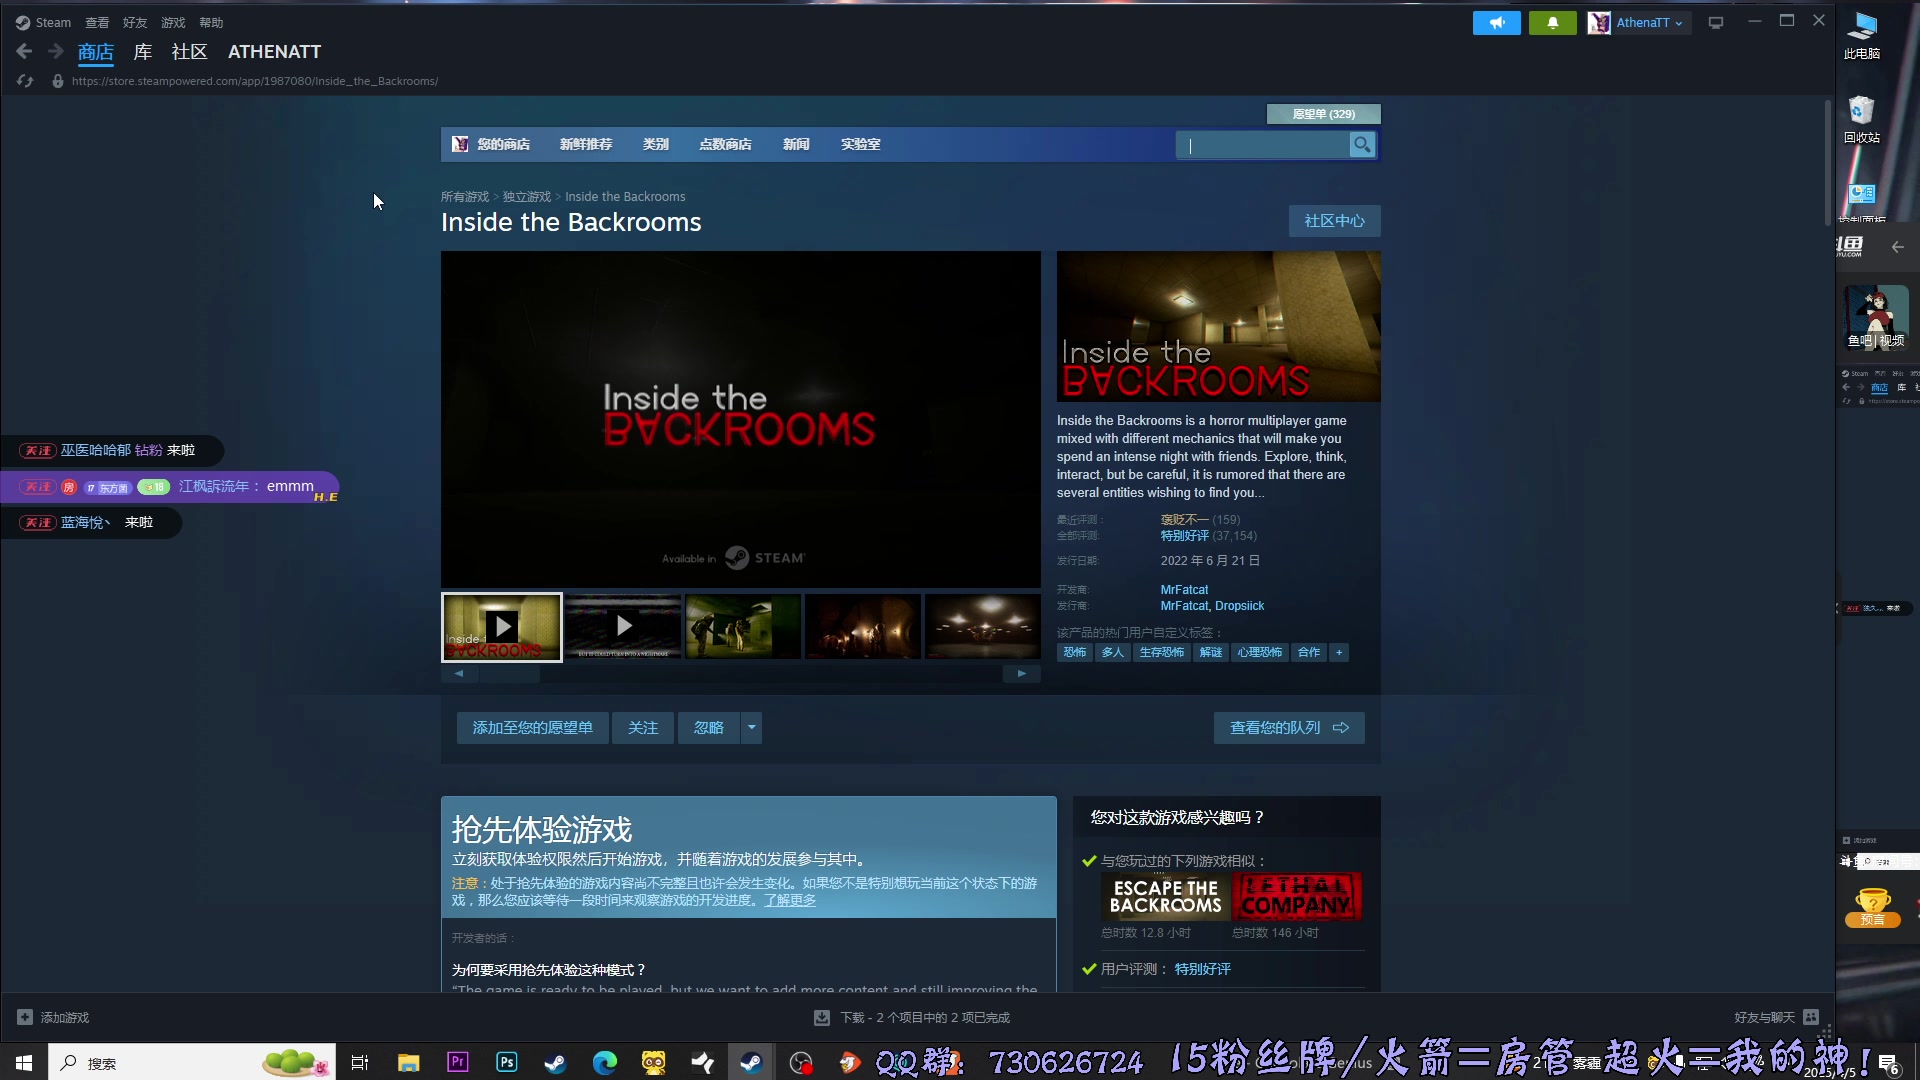Click the 愿望单 (329) button
Viewport: 1920px width, 1080px height.
pyautogui.click(x=1323, y=114)
